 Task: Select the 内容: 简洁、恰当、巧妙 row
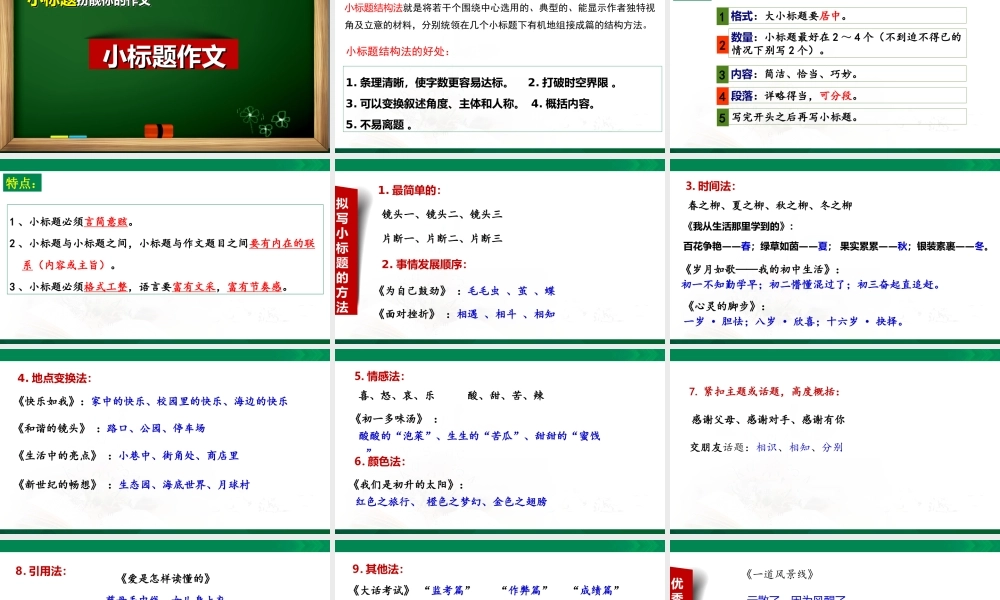(847, 74)
